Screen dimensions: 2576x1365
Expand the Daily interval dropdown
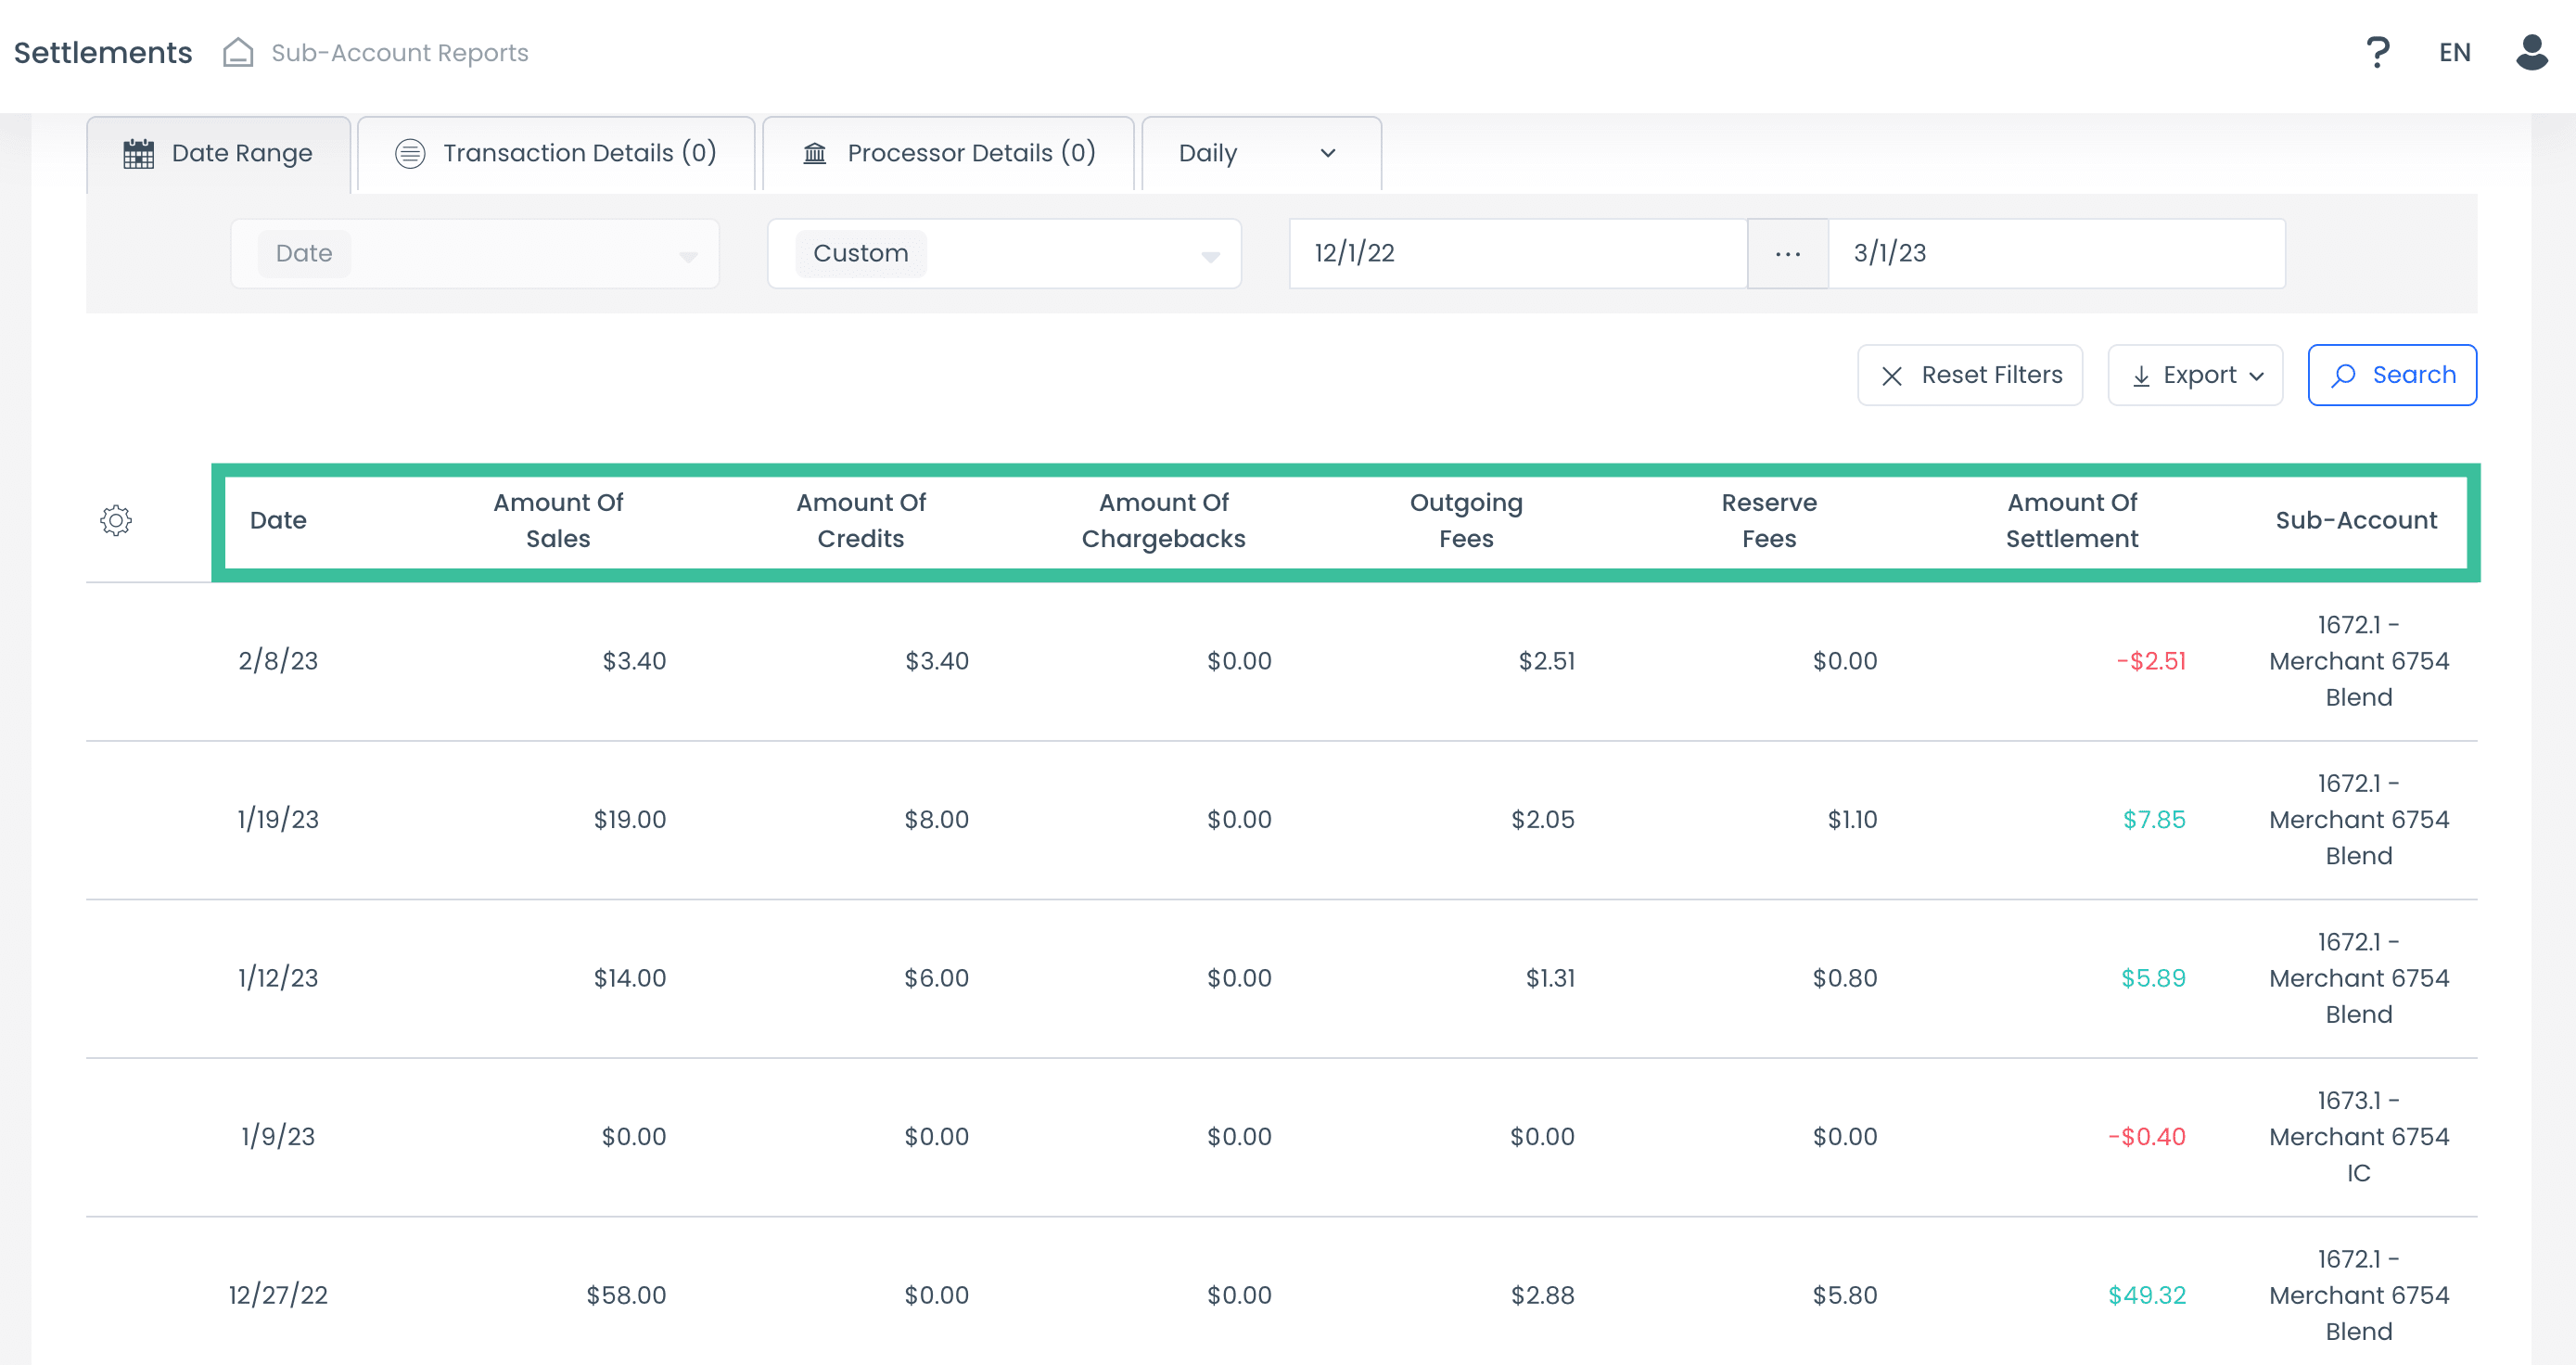pos(1260,153)
